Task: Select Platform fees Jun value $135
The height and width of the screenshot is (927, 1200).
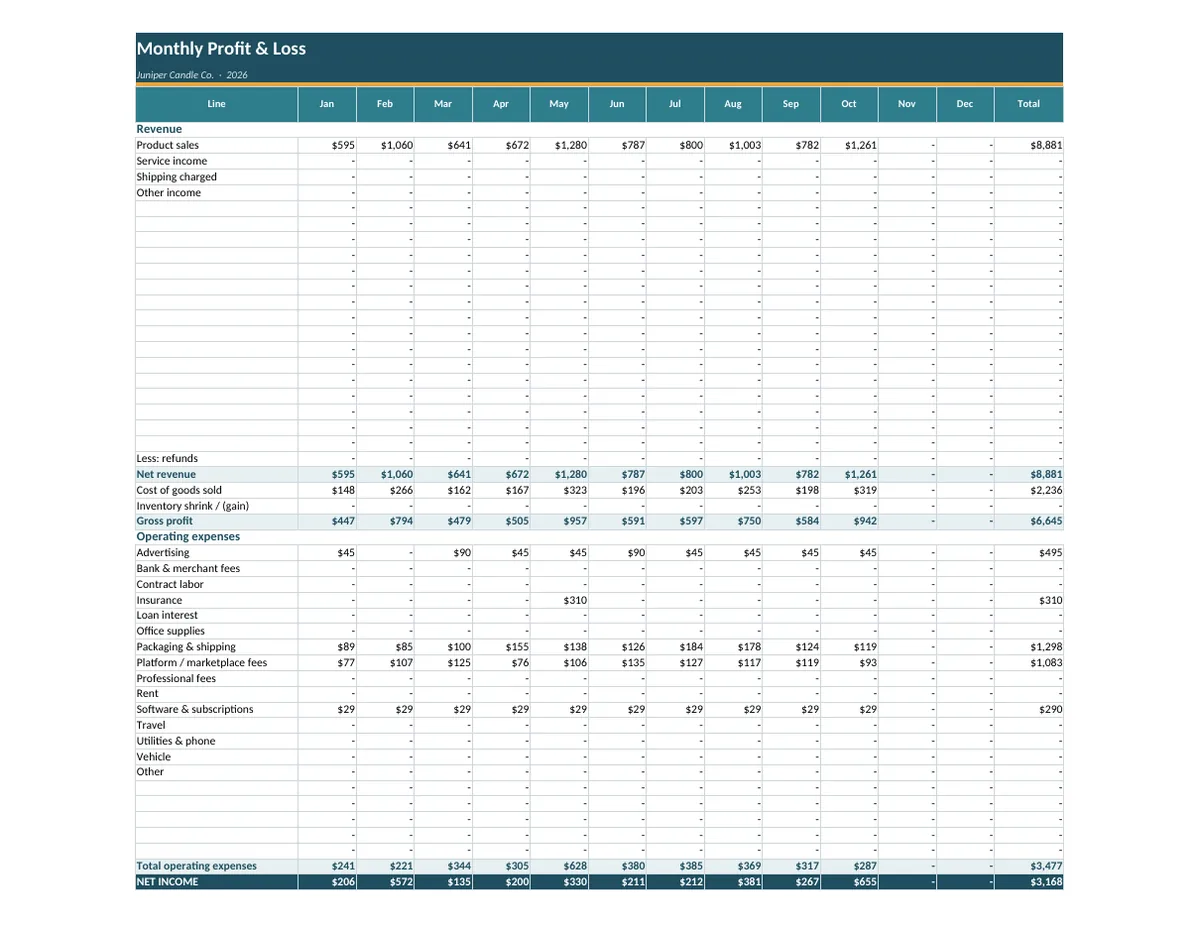Action: [x=633, y=662]
